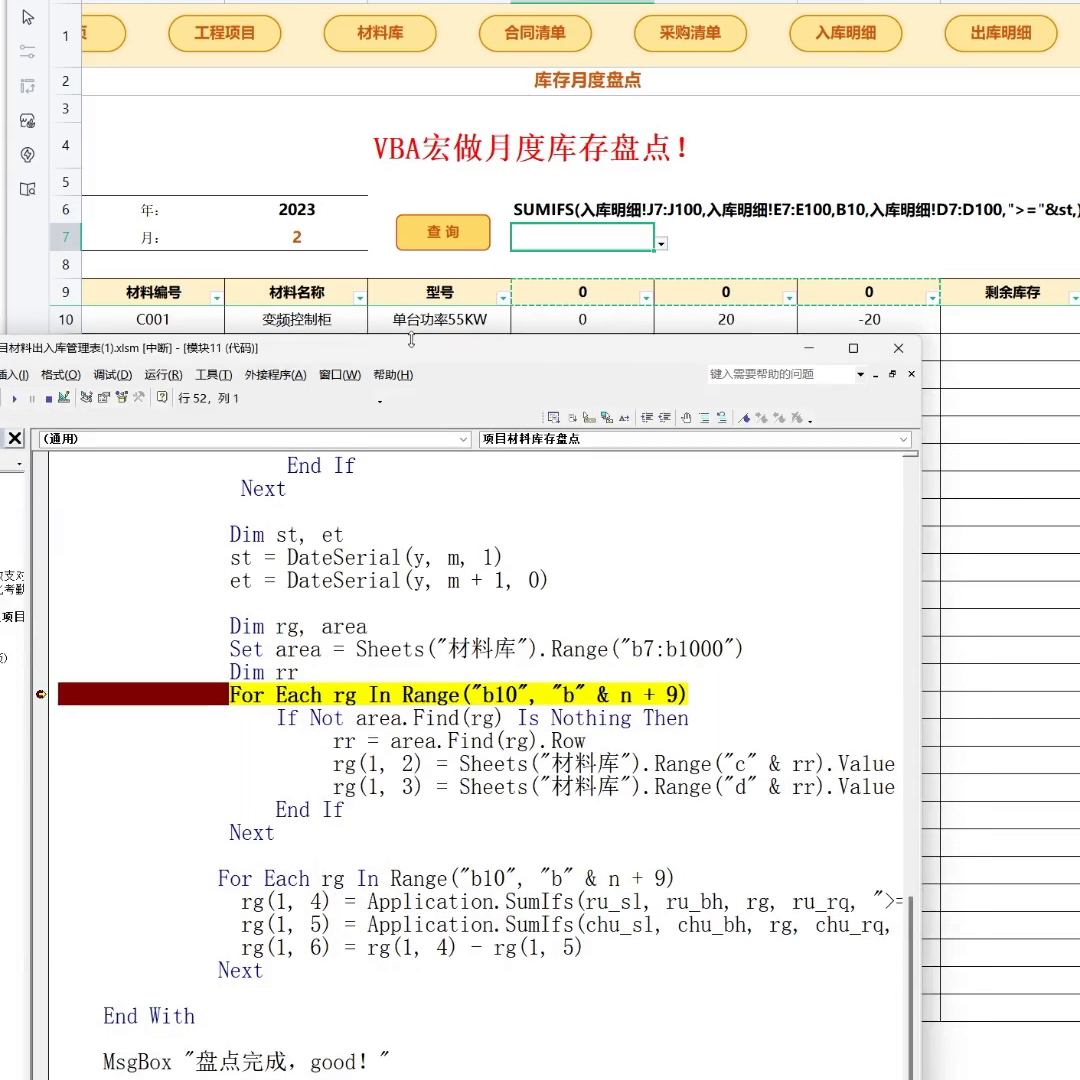Open the 帮助(H) menu

coord(393,375)
